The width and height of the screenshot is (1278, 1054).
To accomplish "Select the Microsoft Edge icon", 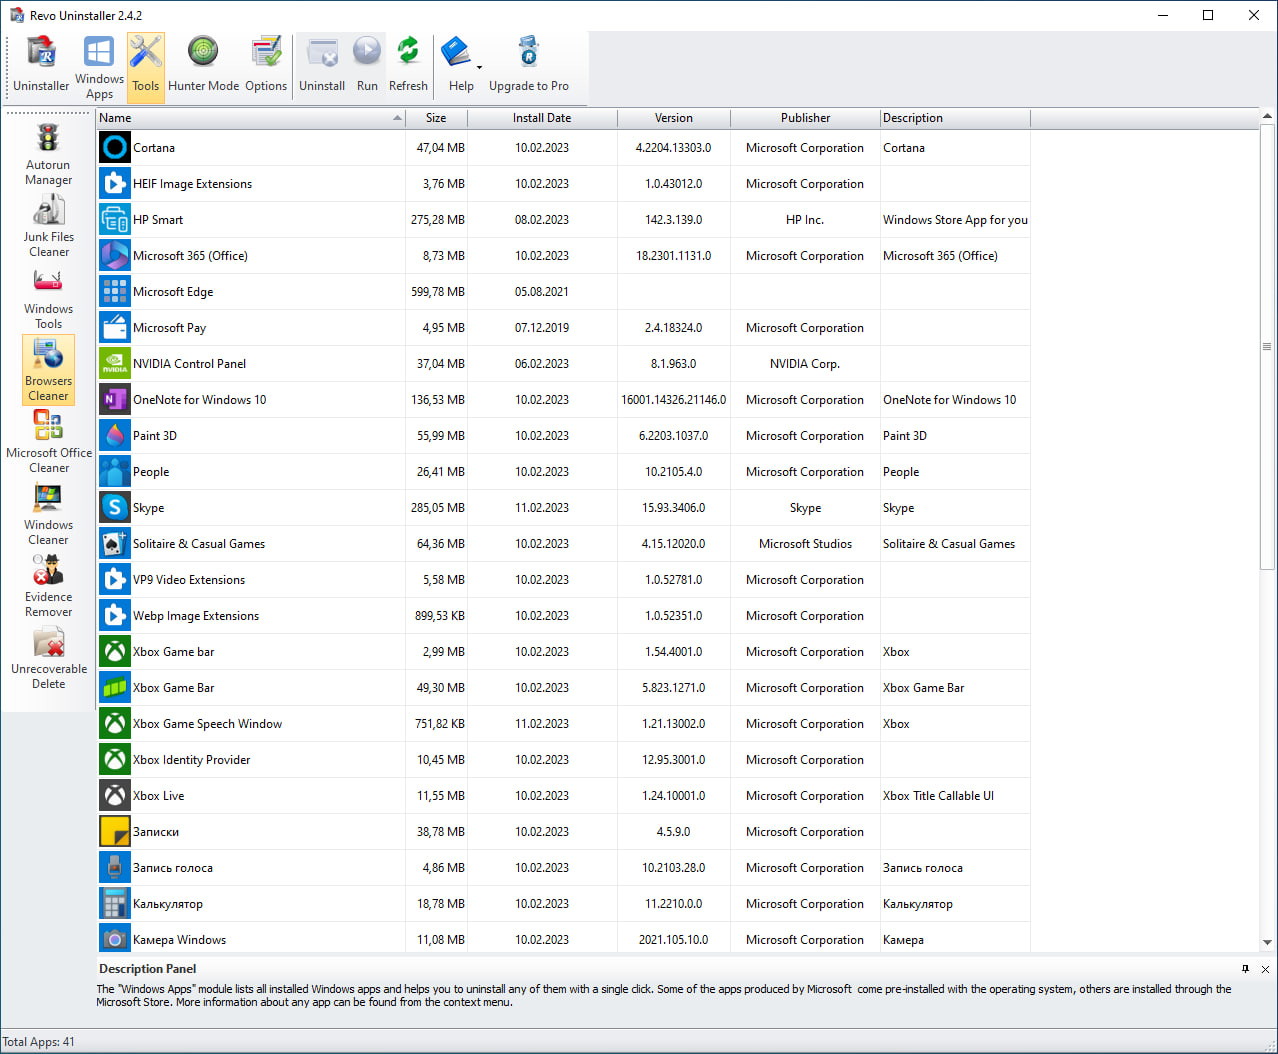I will (115, 292).
